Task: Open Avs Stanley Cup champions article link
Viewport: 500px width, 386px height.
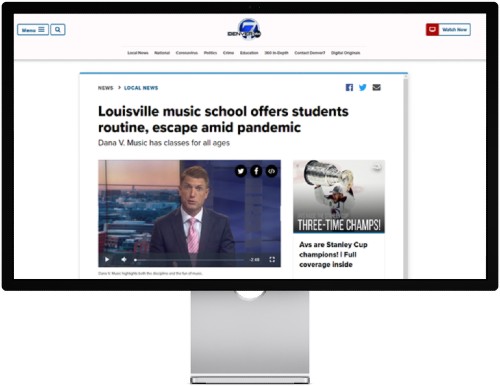Action: [x=333, y=254]
